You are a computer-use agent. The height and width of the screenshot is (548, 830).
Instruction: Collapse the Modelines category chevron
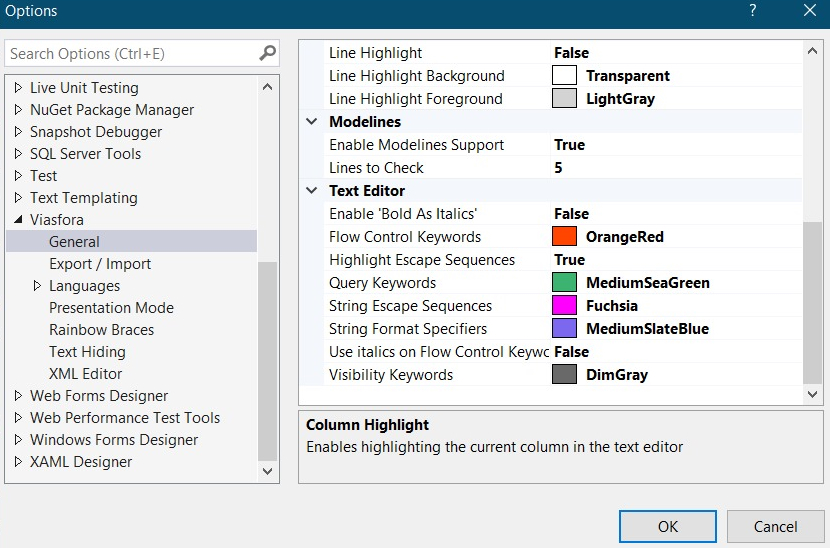tap(311, 122)
